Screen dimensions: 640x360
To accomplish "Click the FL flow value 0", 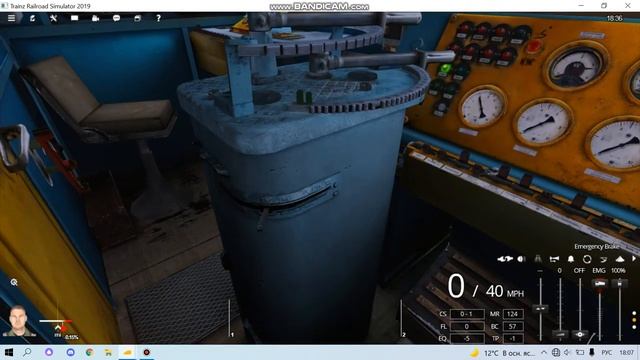I will click(467, 327).
